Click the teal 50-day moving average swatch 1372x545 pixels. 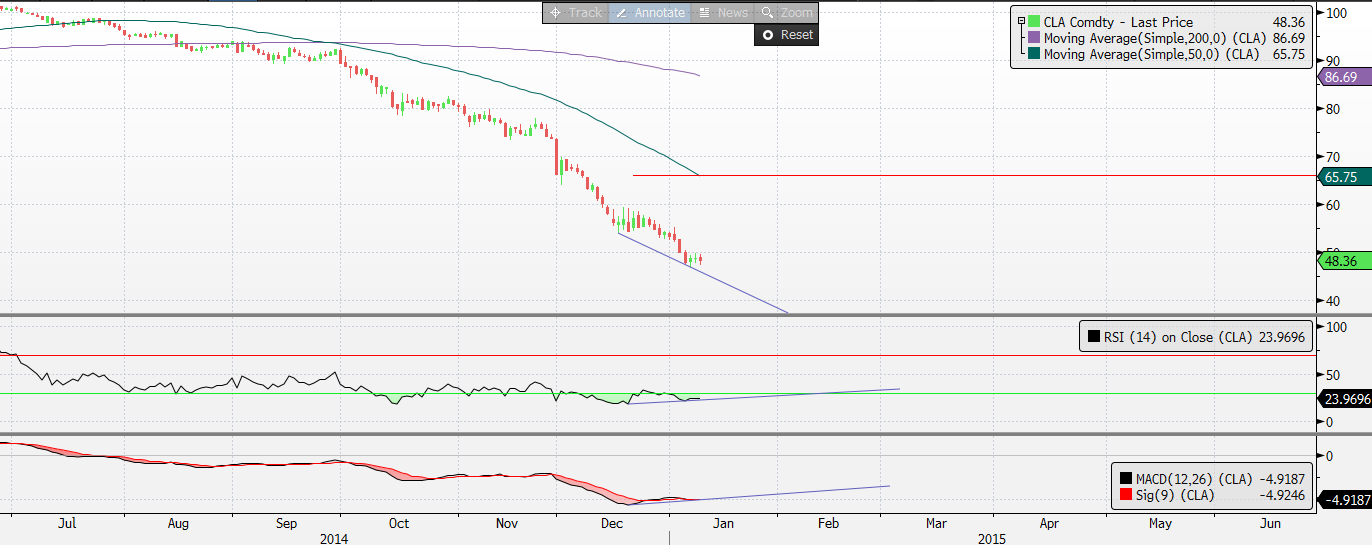(1033, 55)
